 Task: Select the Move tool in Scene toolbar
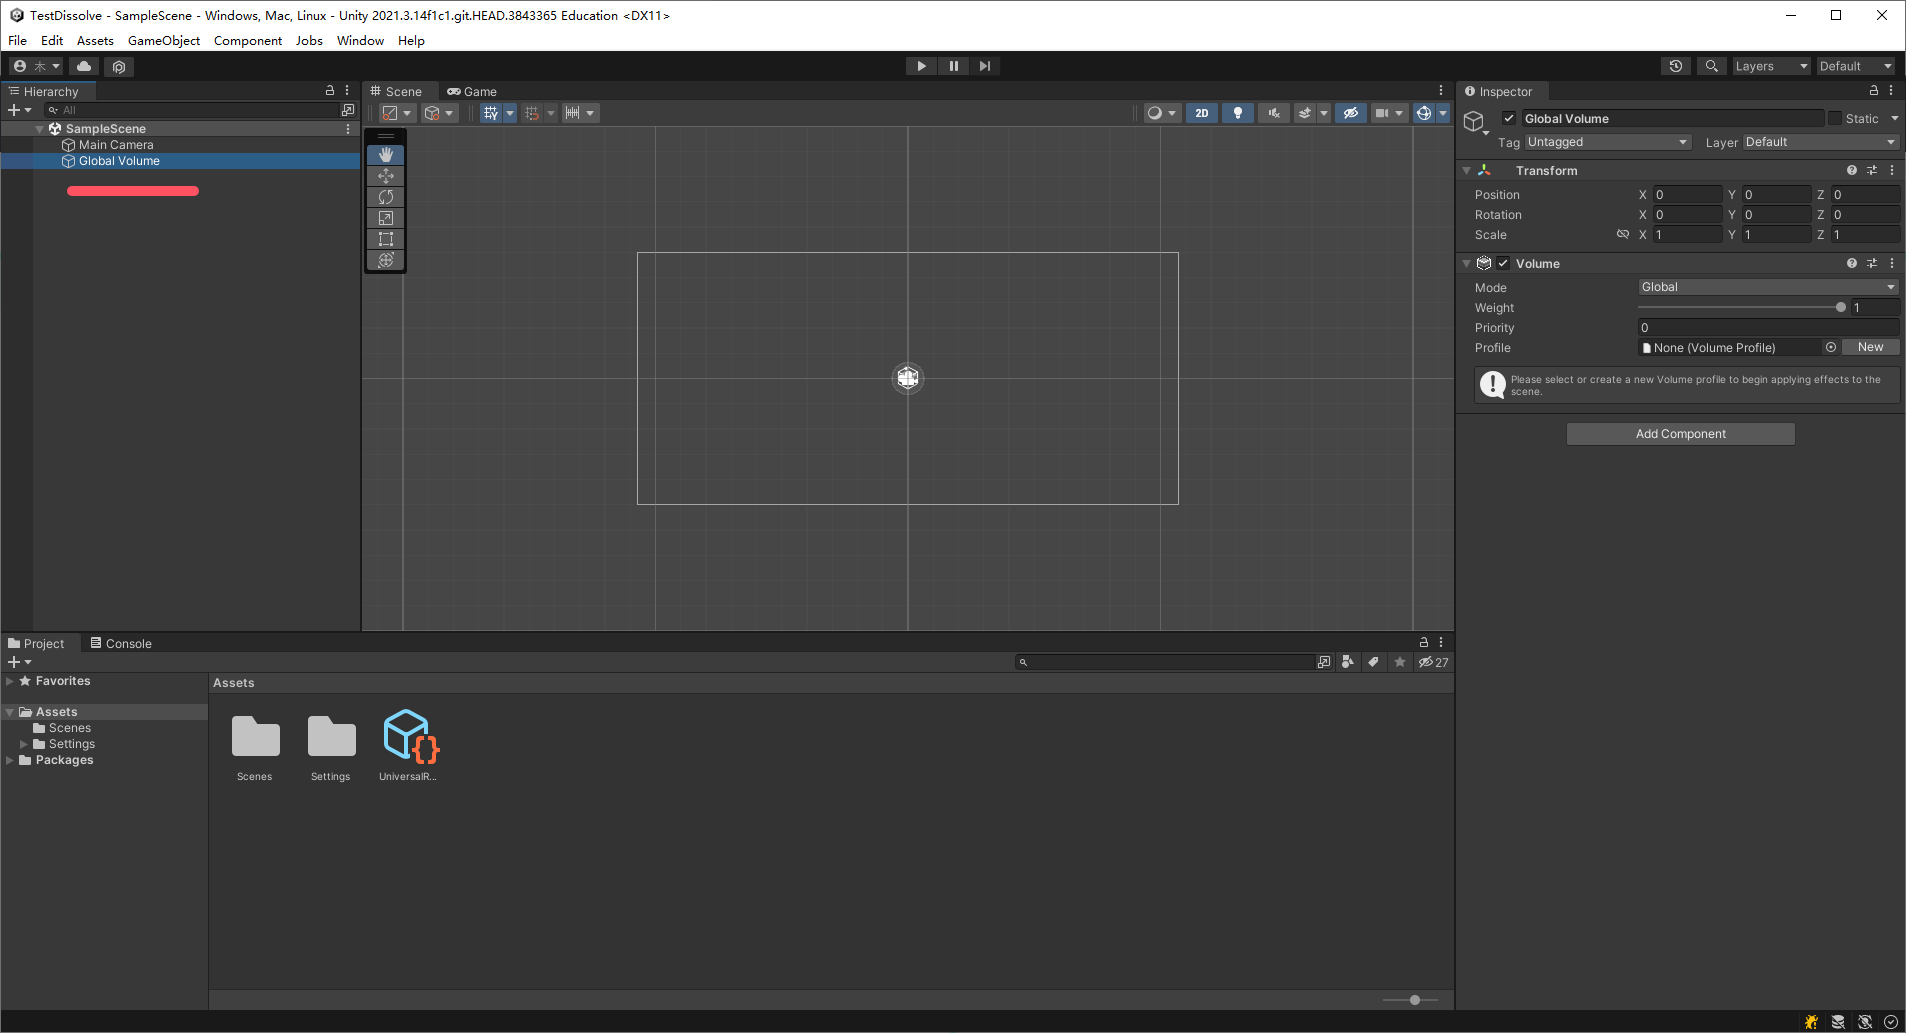click(x=386, y=176)
